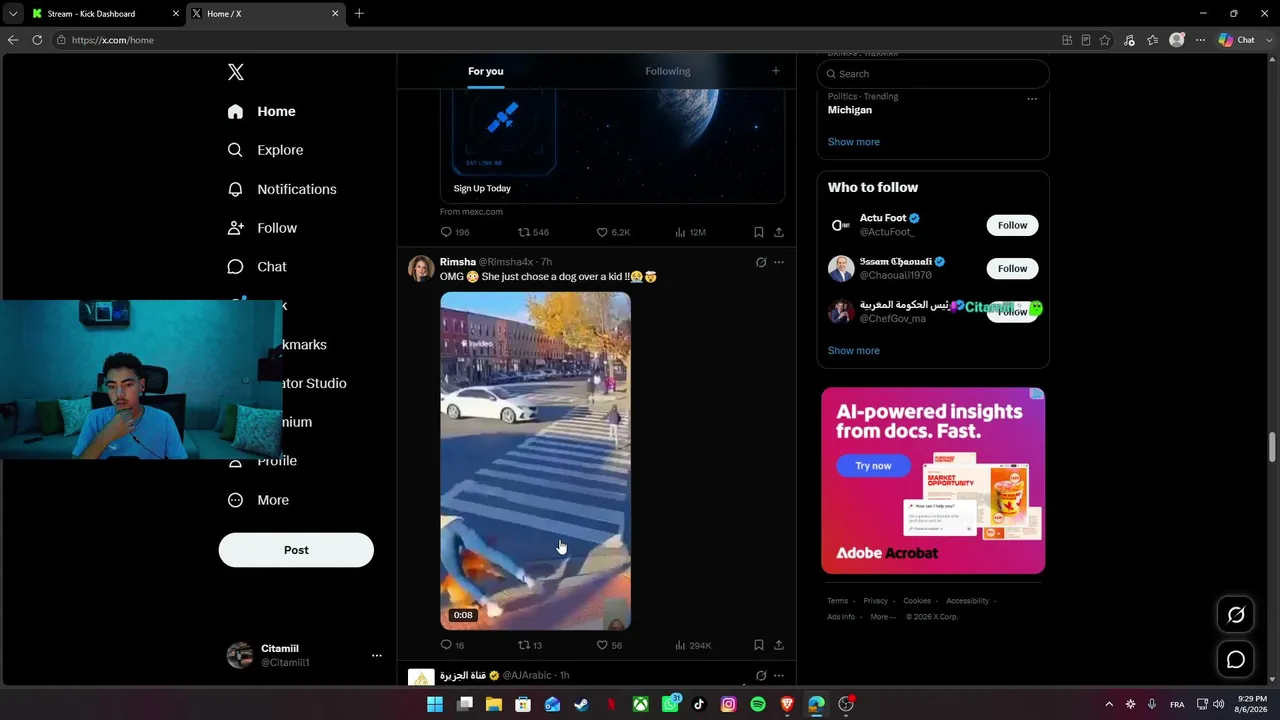The width and height of the screenshot is (1280, 720).
Task: Open the More menu in sidebar
Action: (258, 500)
